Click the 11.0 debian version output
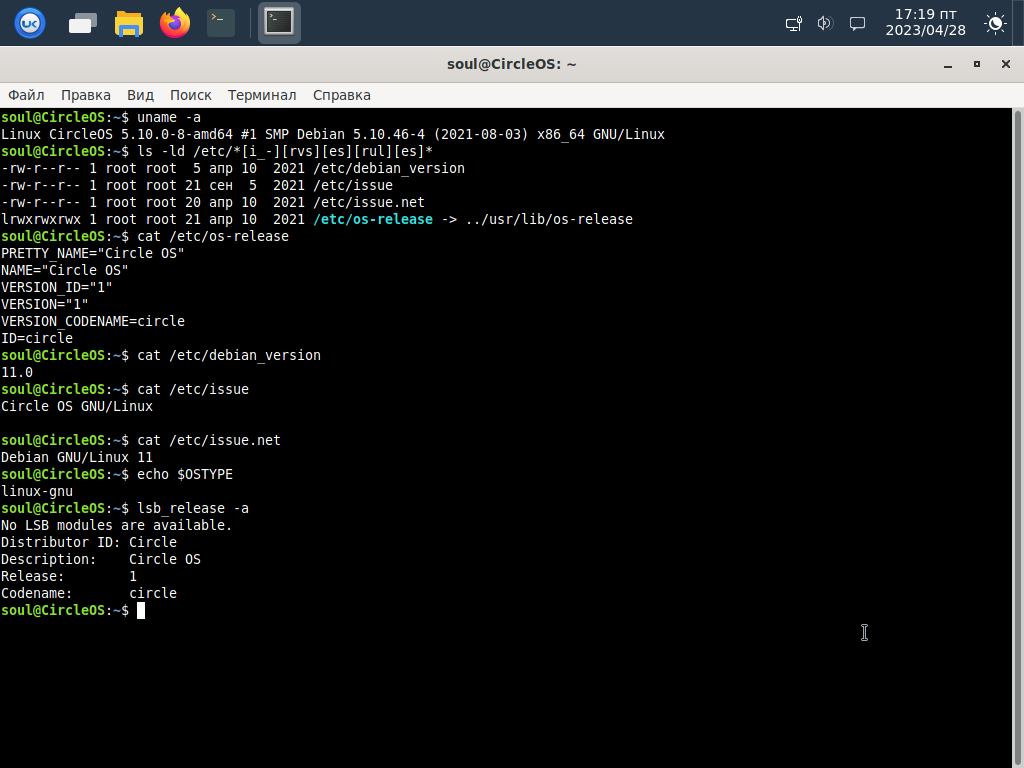This screenshot has height=768, width=1024. [x=17, y=372]
